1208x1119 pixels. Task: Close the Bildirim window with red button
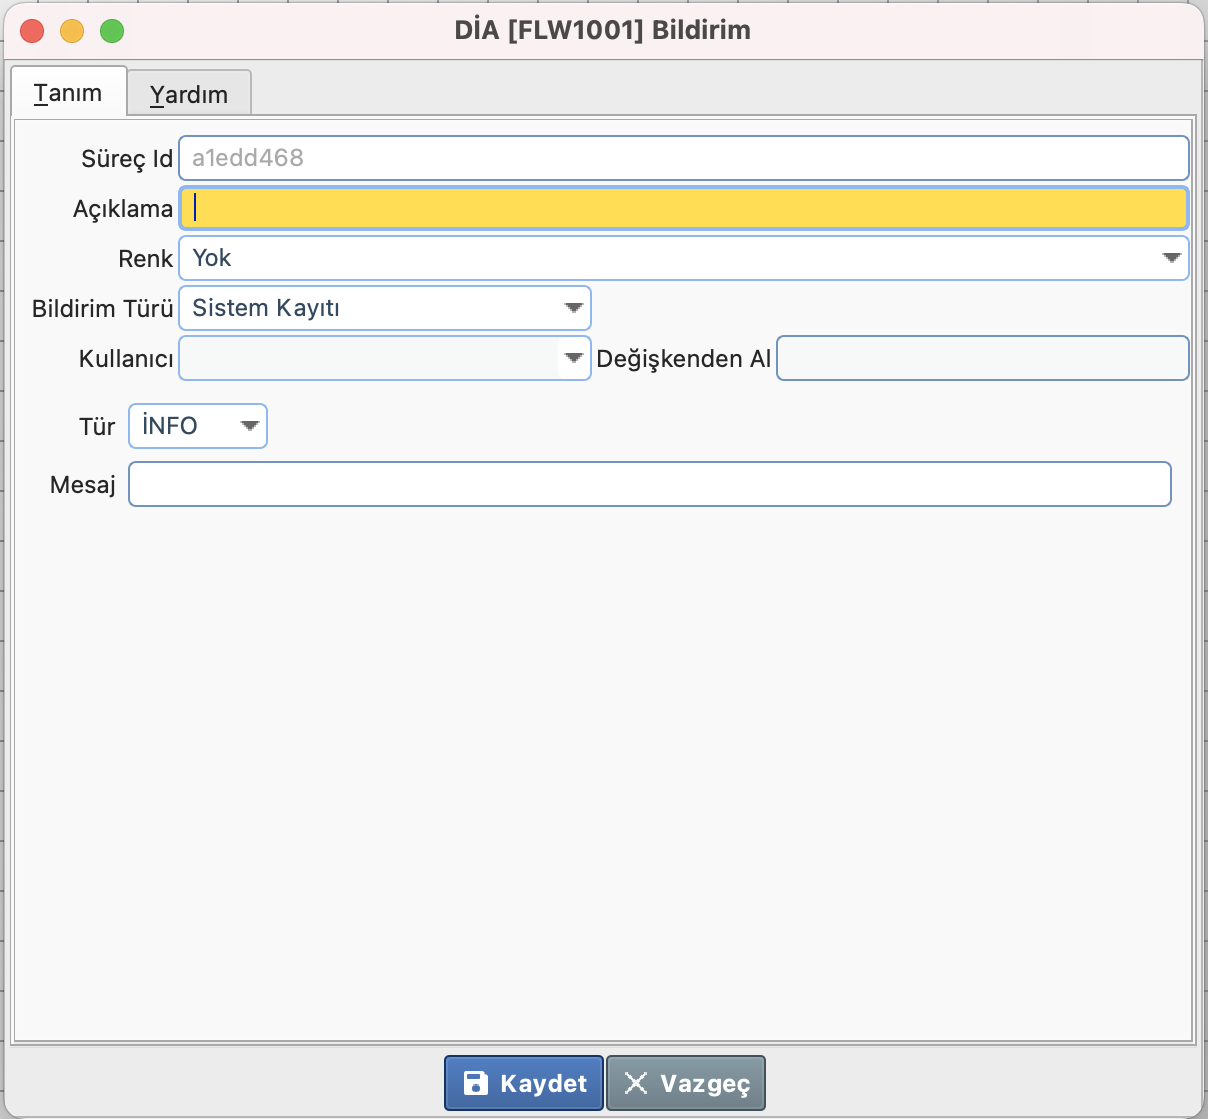[32, 31]
